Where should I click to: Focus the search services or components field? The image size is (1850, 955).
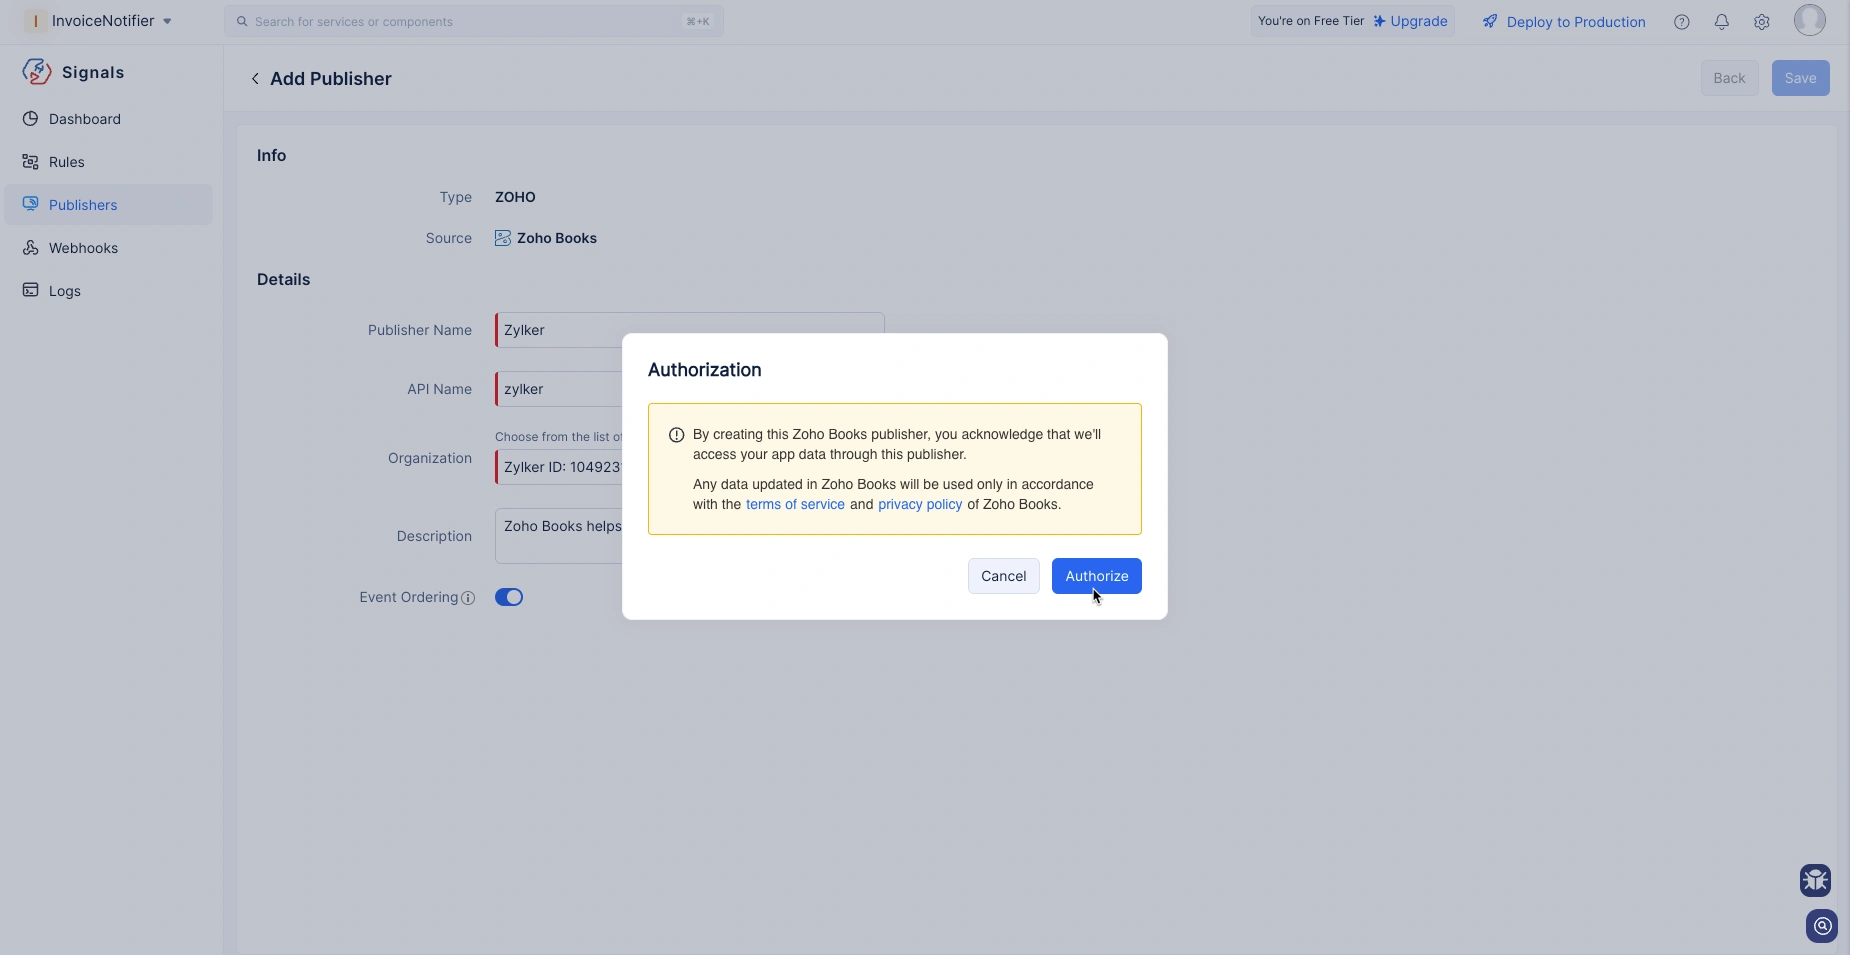coord(474,21)
